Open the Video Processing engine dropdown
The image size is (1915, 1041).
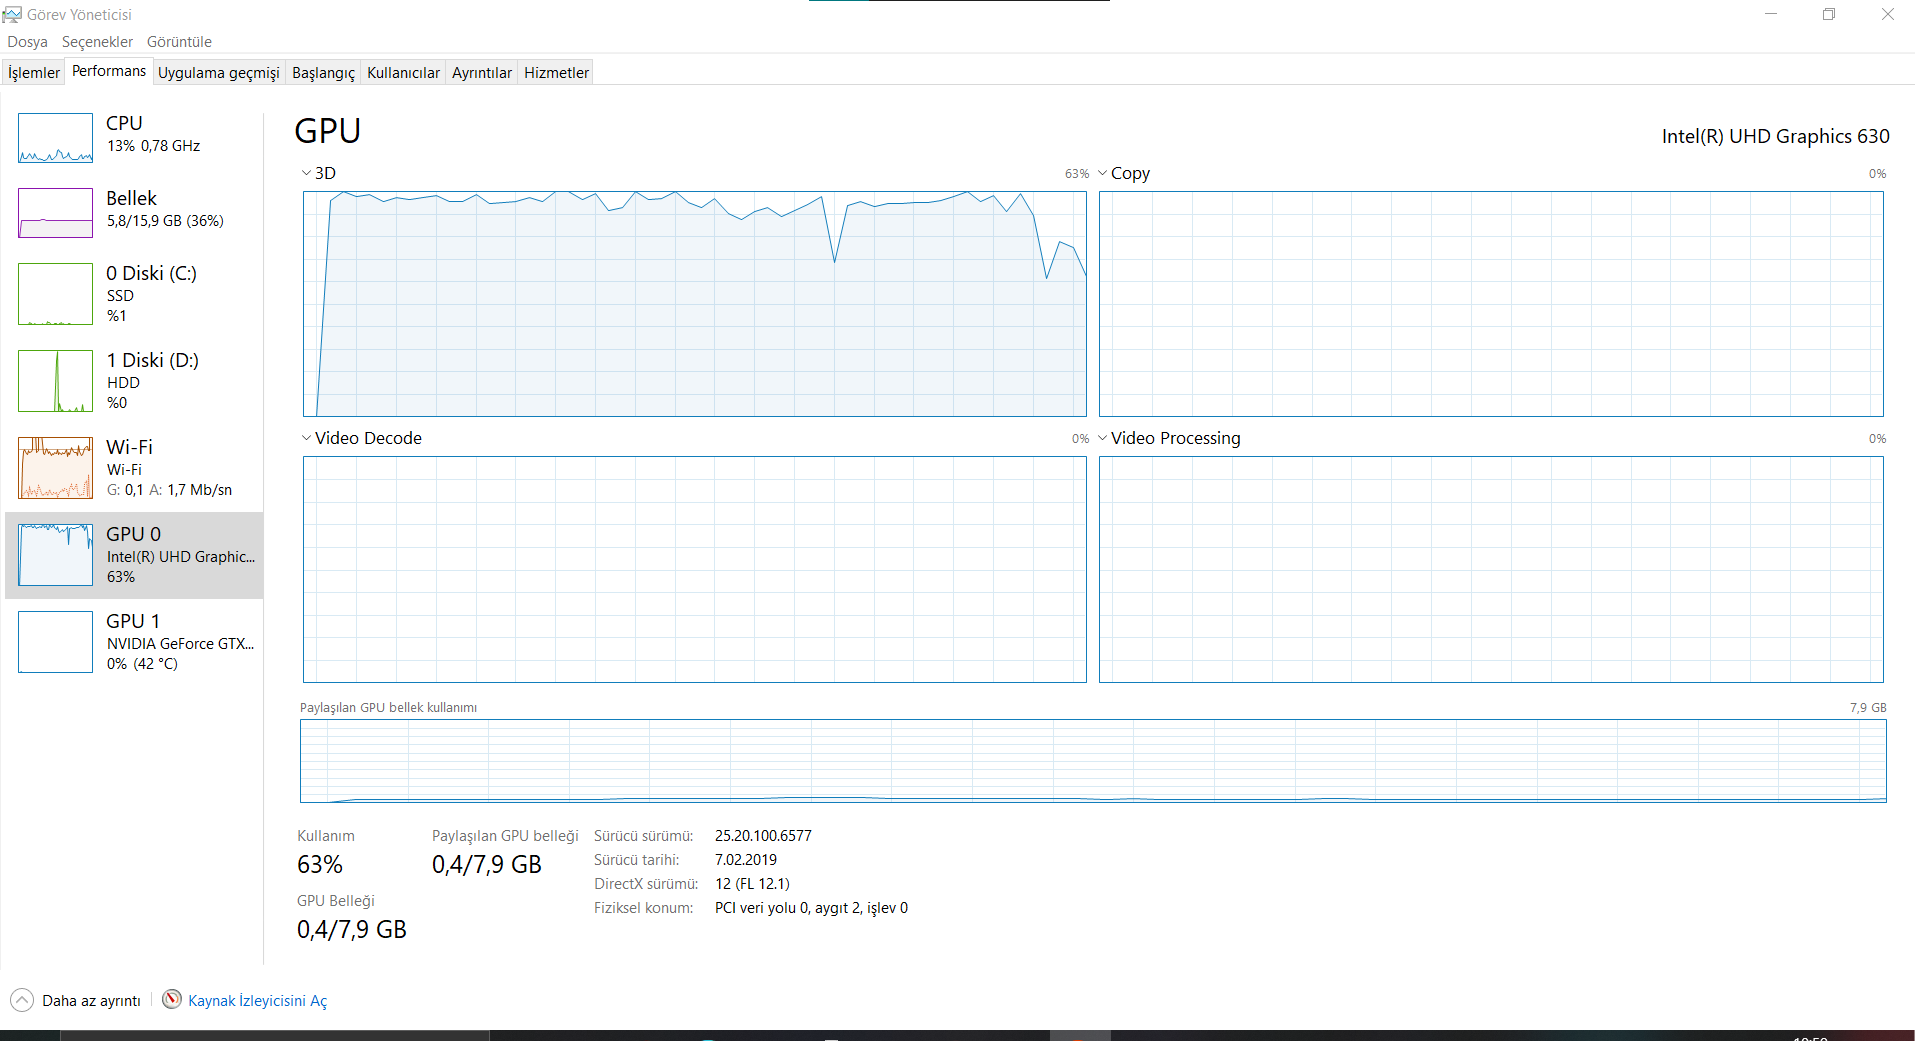click(x=1169, y=438)
